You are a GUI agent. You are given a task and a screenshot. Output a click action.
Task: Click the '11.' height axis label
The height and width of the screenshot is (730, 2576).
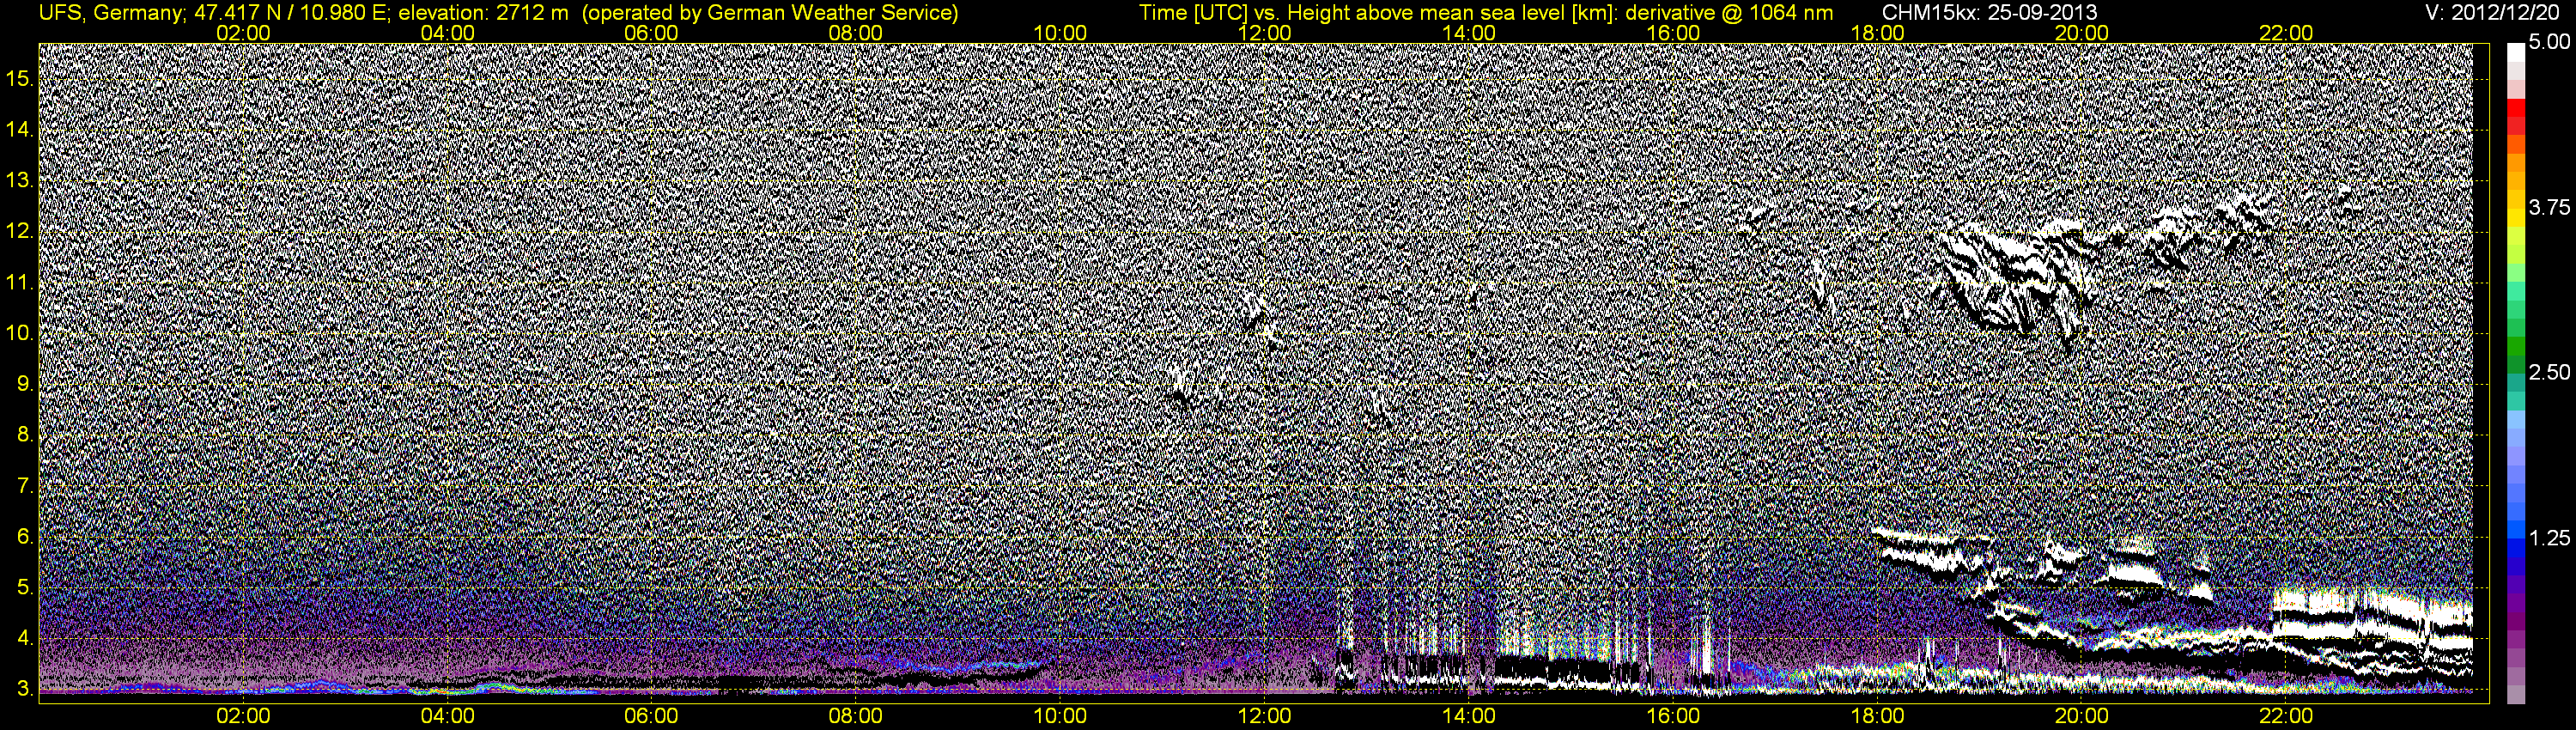(x=20, y=282)
